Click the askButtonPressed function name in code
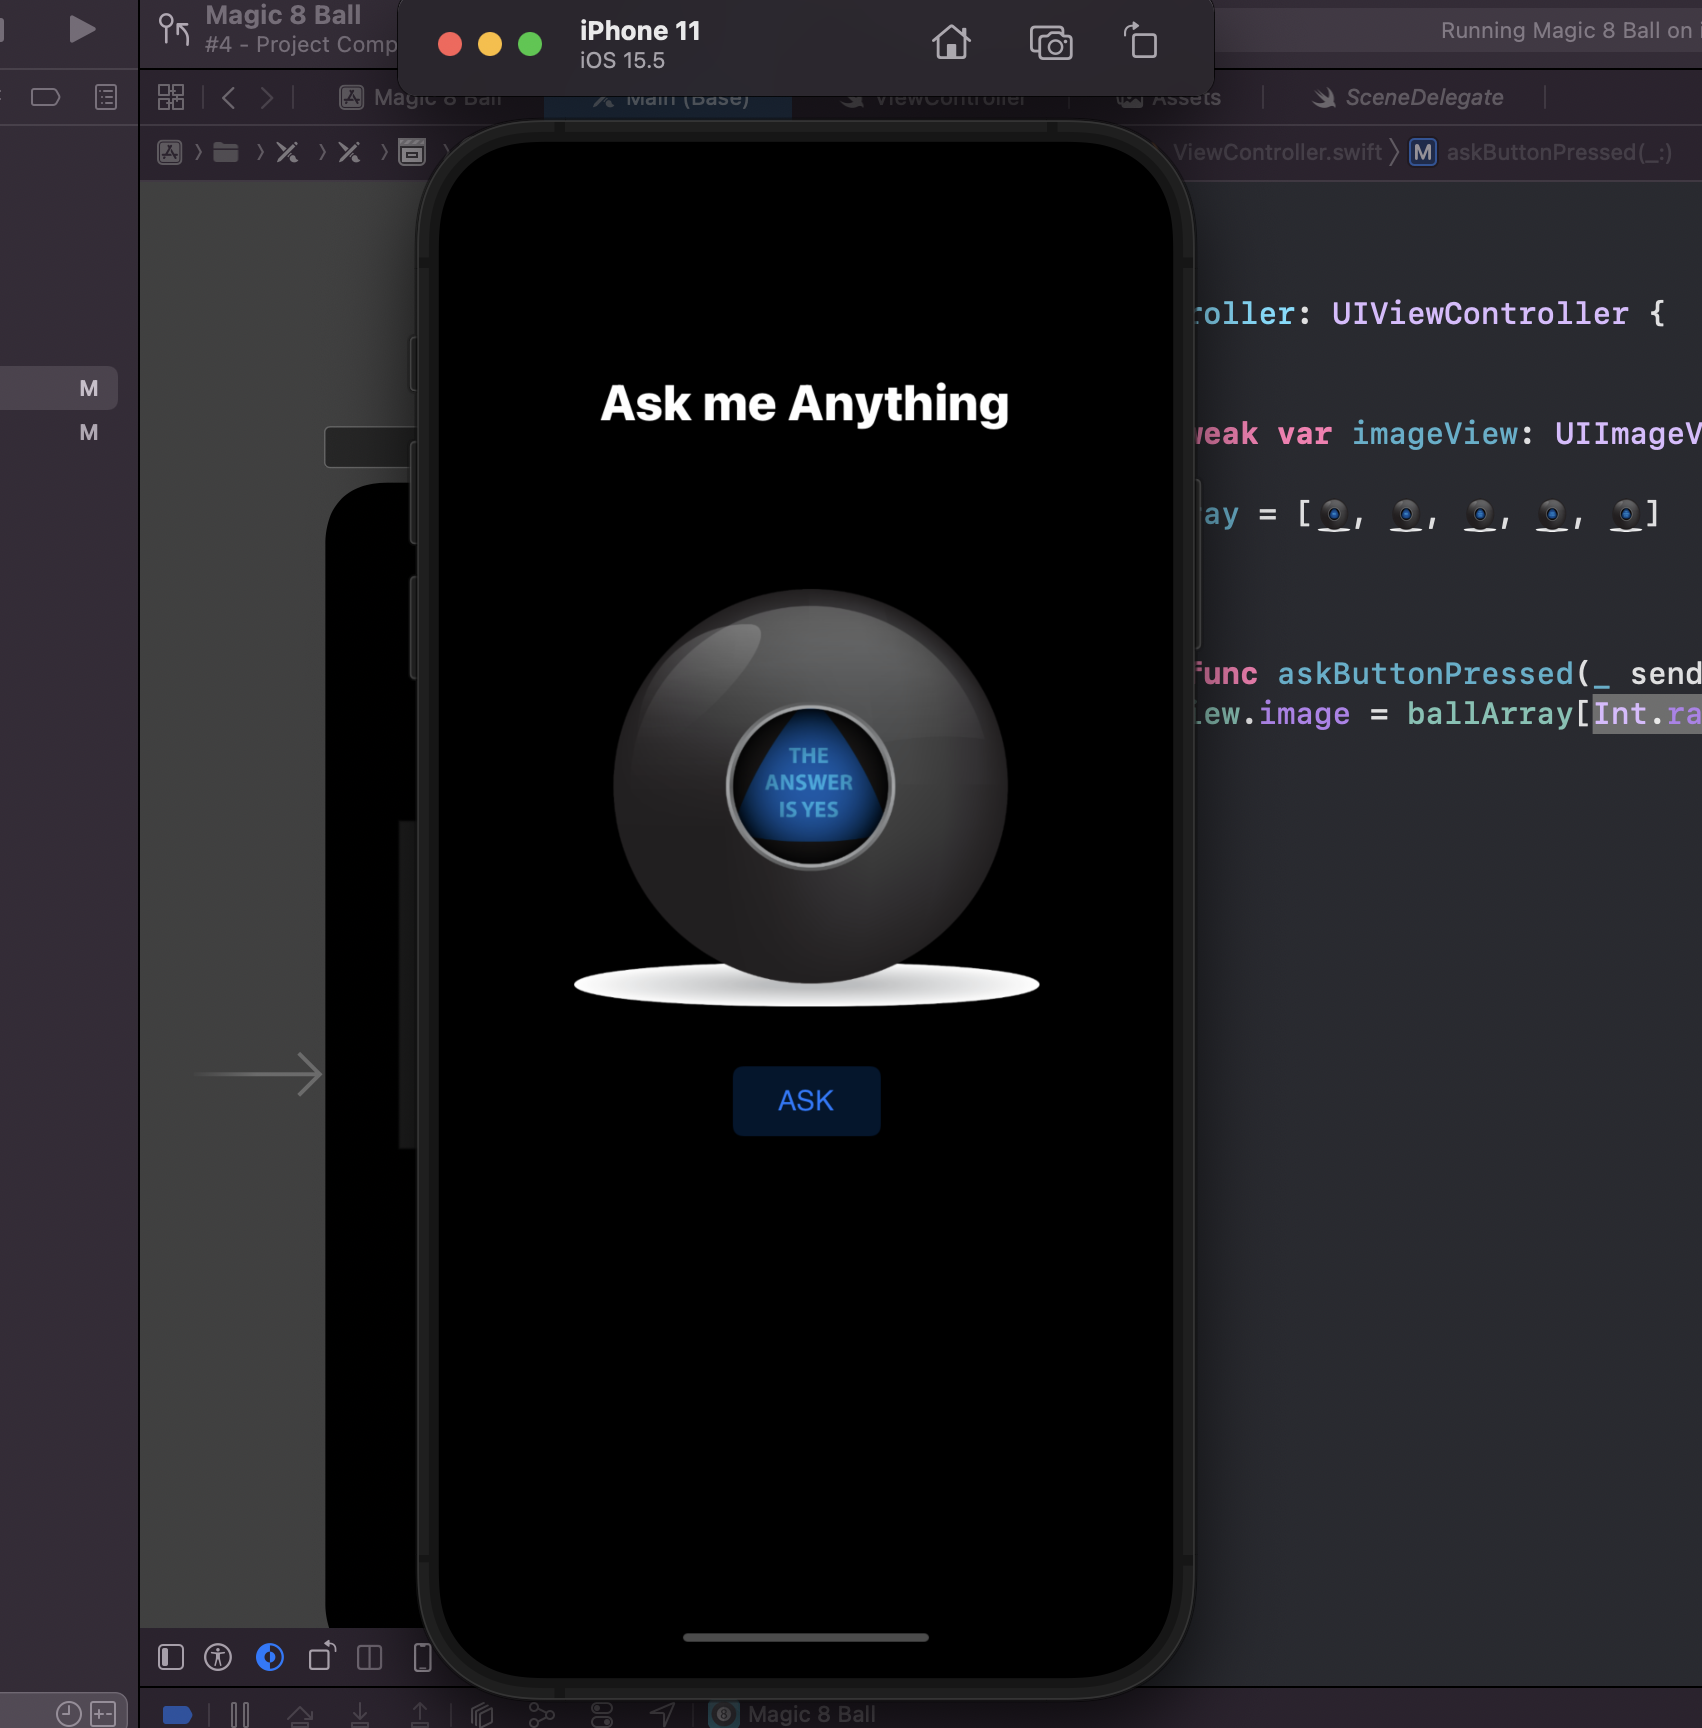Image resolution: width=1702 pixels, height=1728 pixels. click(1425, 673)
